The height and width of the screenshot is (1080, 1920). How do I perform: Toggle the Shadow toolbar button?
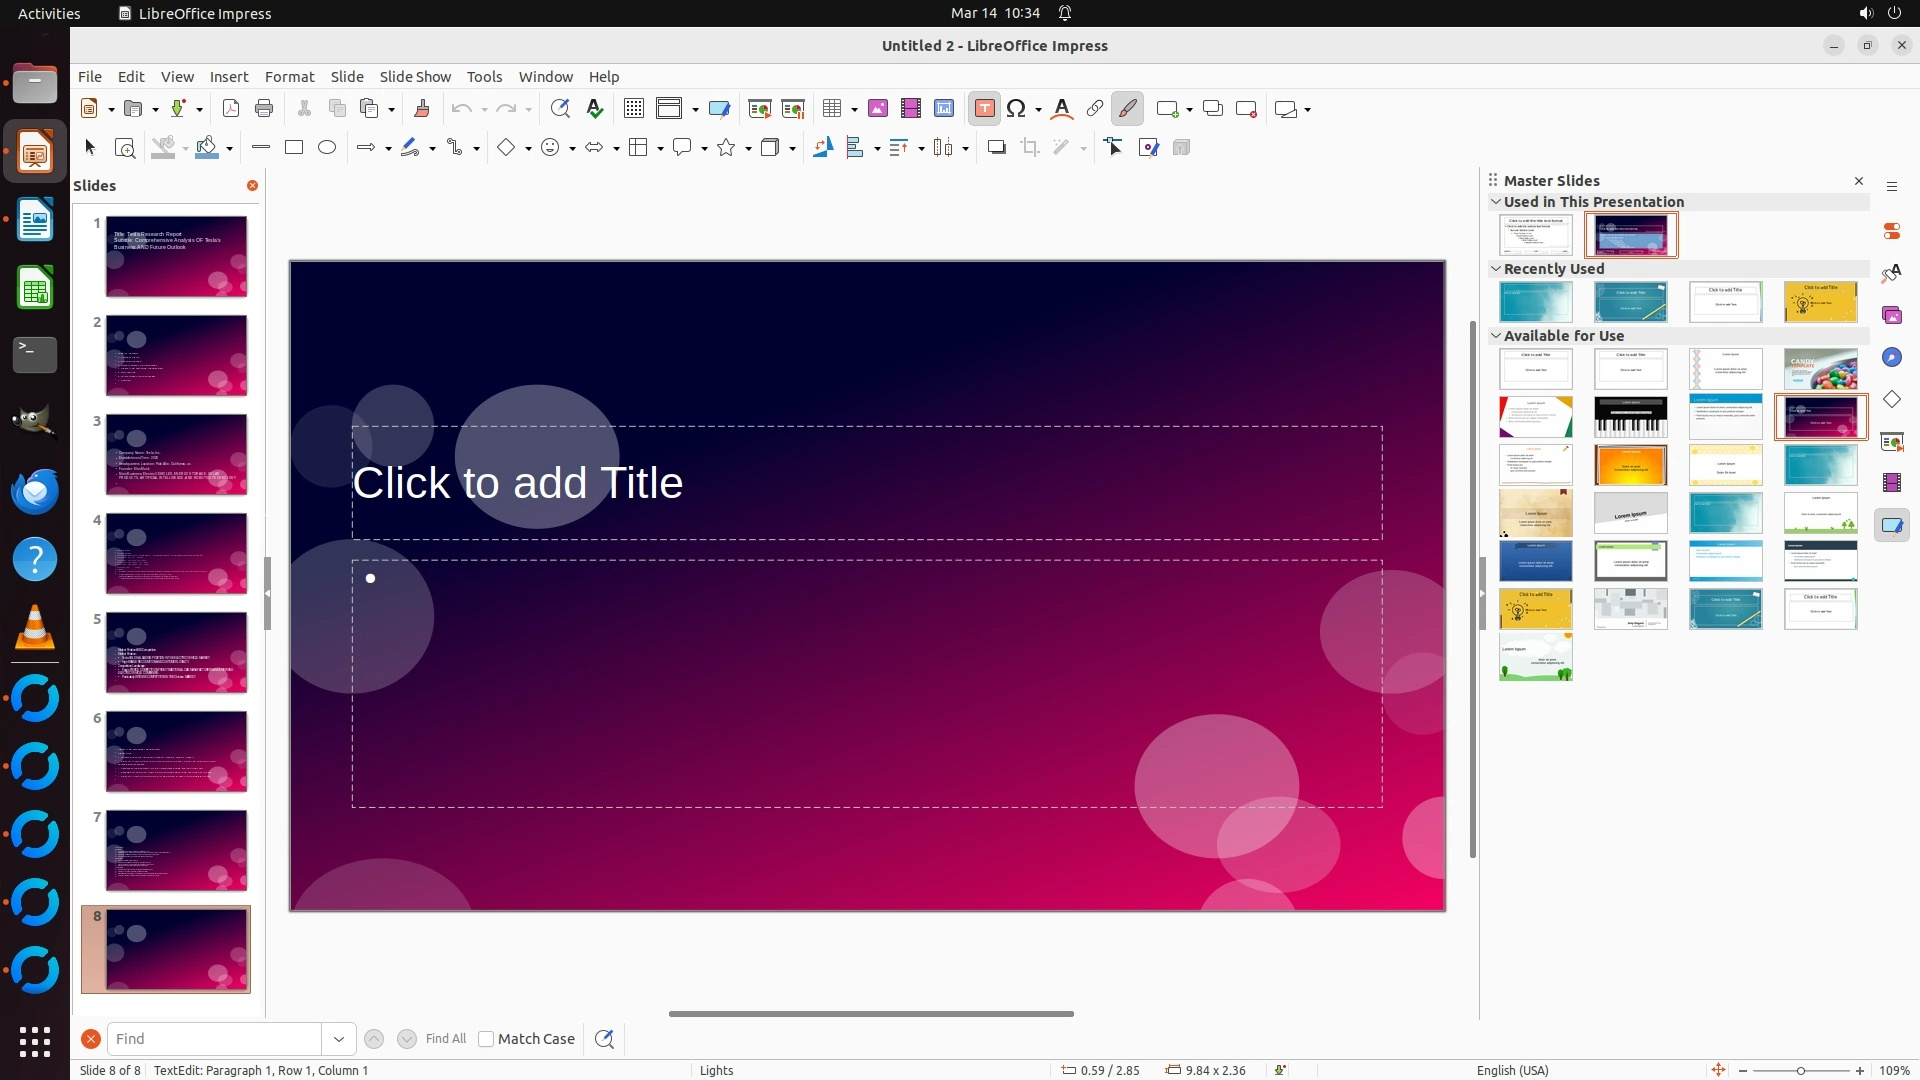coord(996,148)
